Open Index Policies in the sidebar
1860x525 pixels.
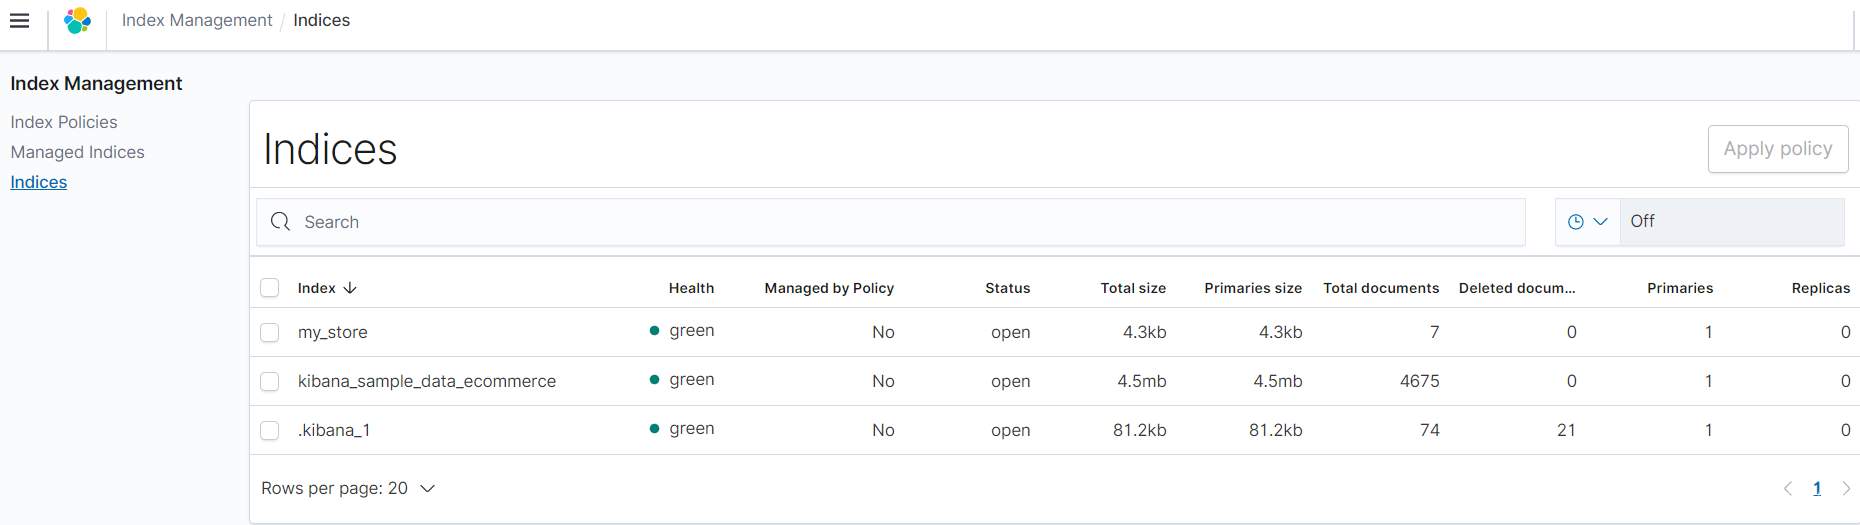[x=64, y=122]
